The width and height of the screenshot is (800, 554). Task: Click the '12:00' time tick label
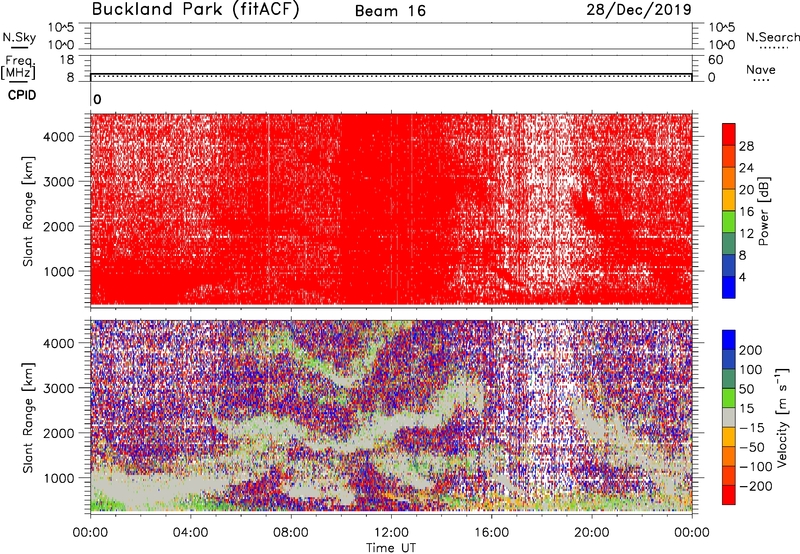391,533
